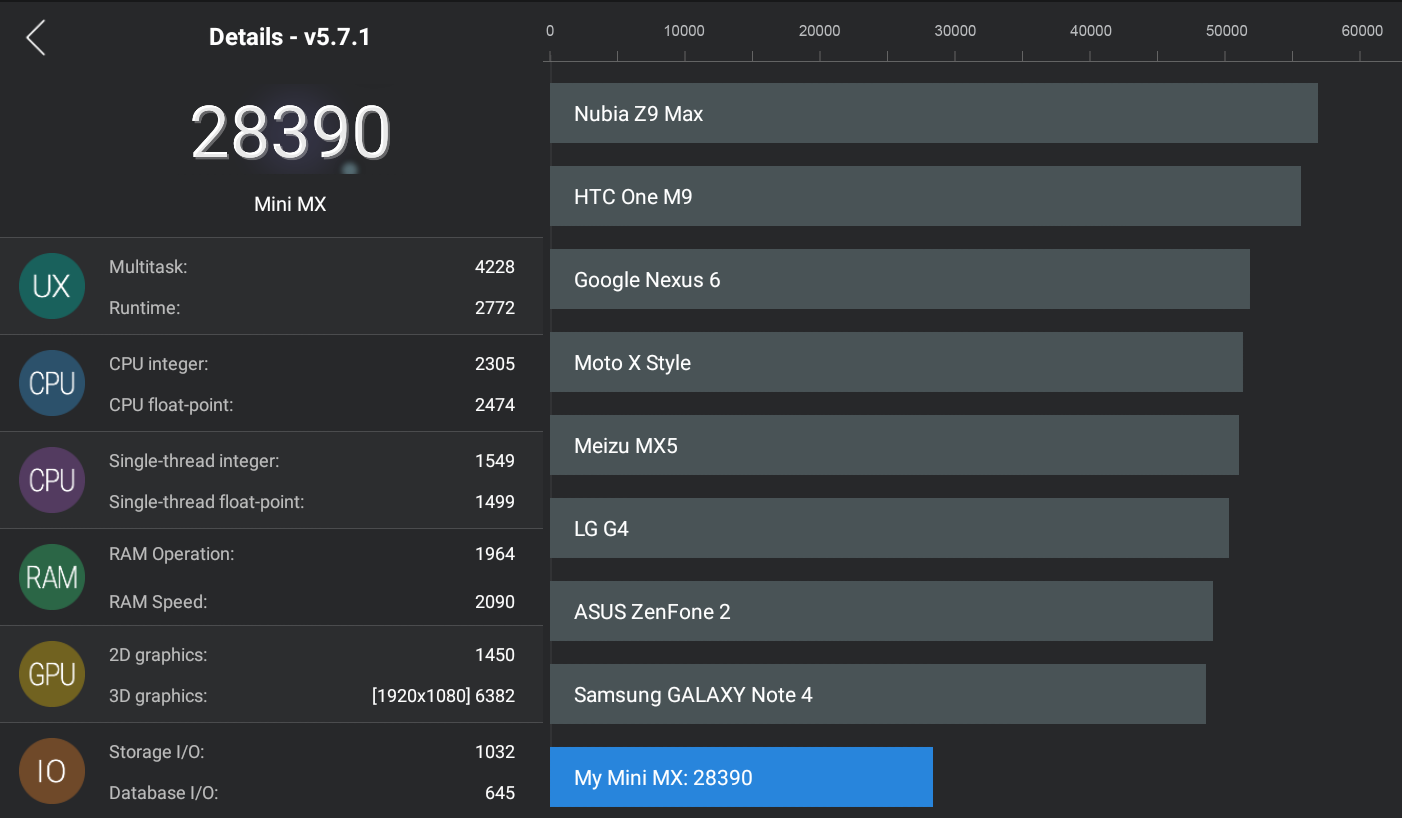1402x818 pixels.
Task: Select the blue CPU category icon
Action: tap(51, 383)
